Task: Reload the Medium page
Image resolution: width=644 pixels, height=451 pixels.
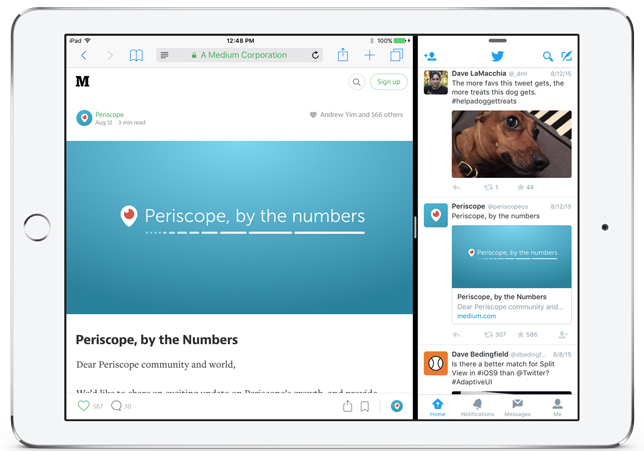Action: click(315, 55)
